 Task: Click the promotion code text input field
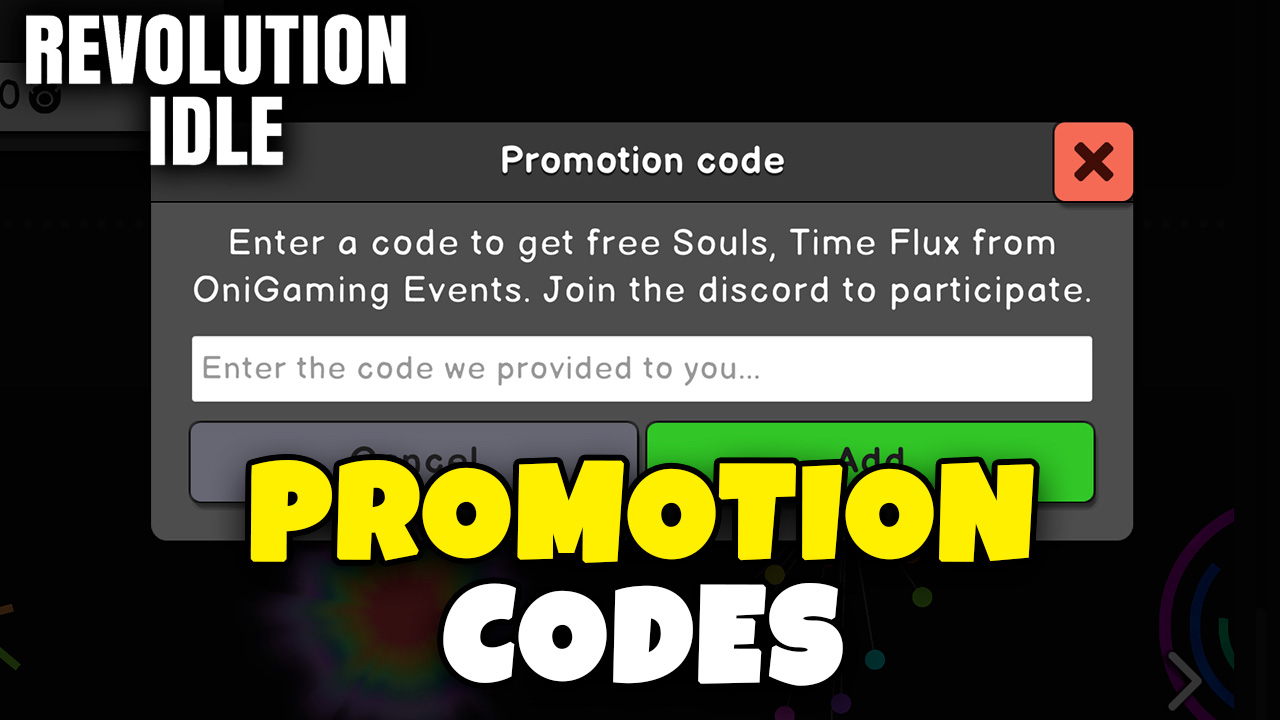click(641, 369)
